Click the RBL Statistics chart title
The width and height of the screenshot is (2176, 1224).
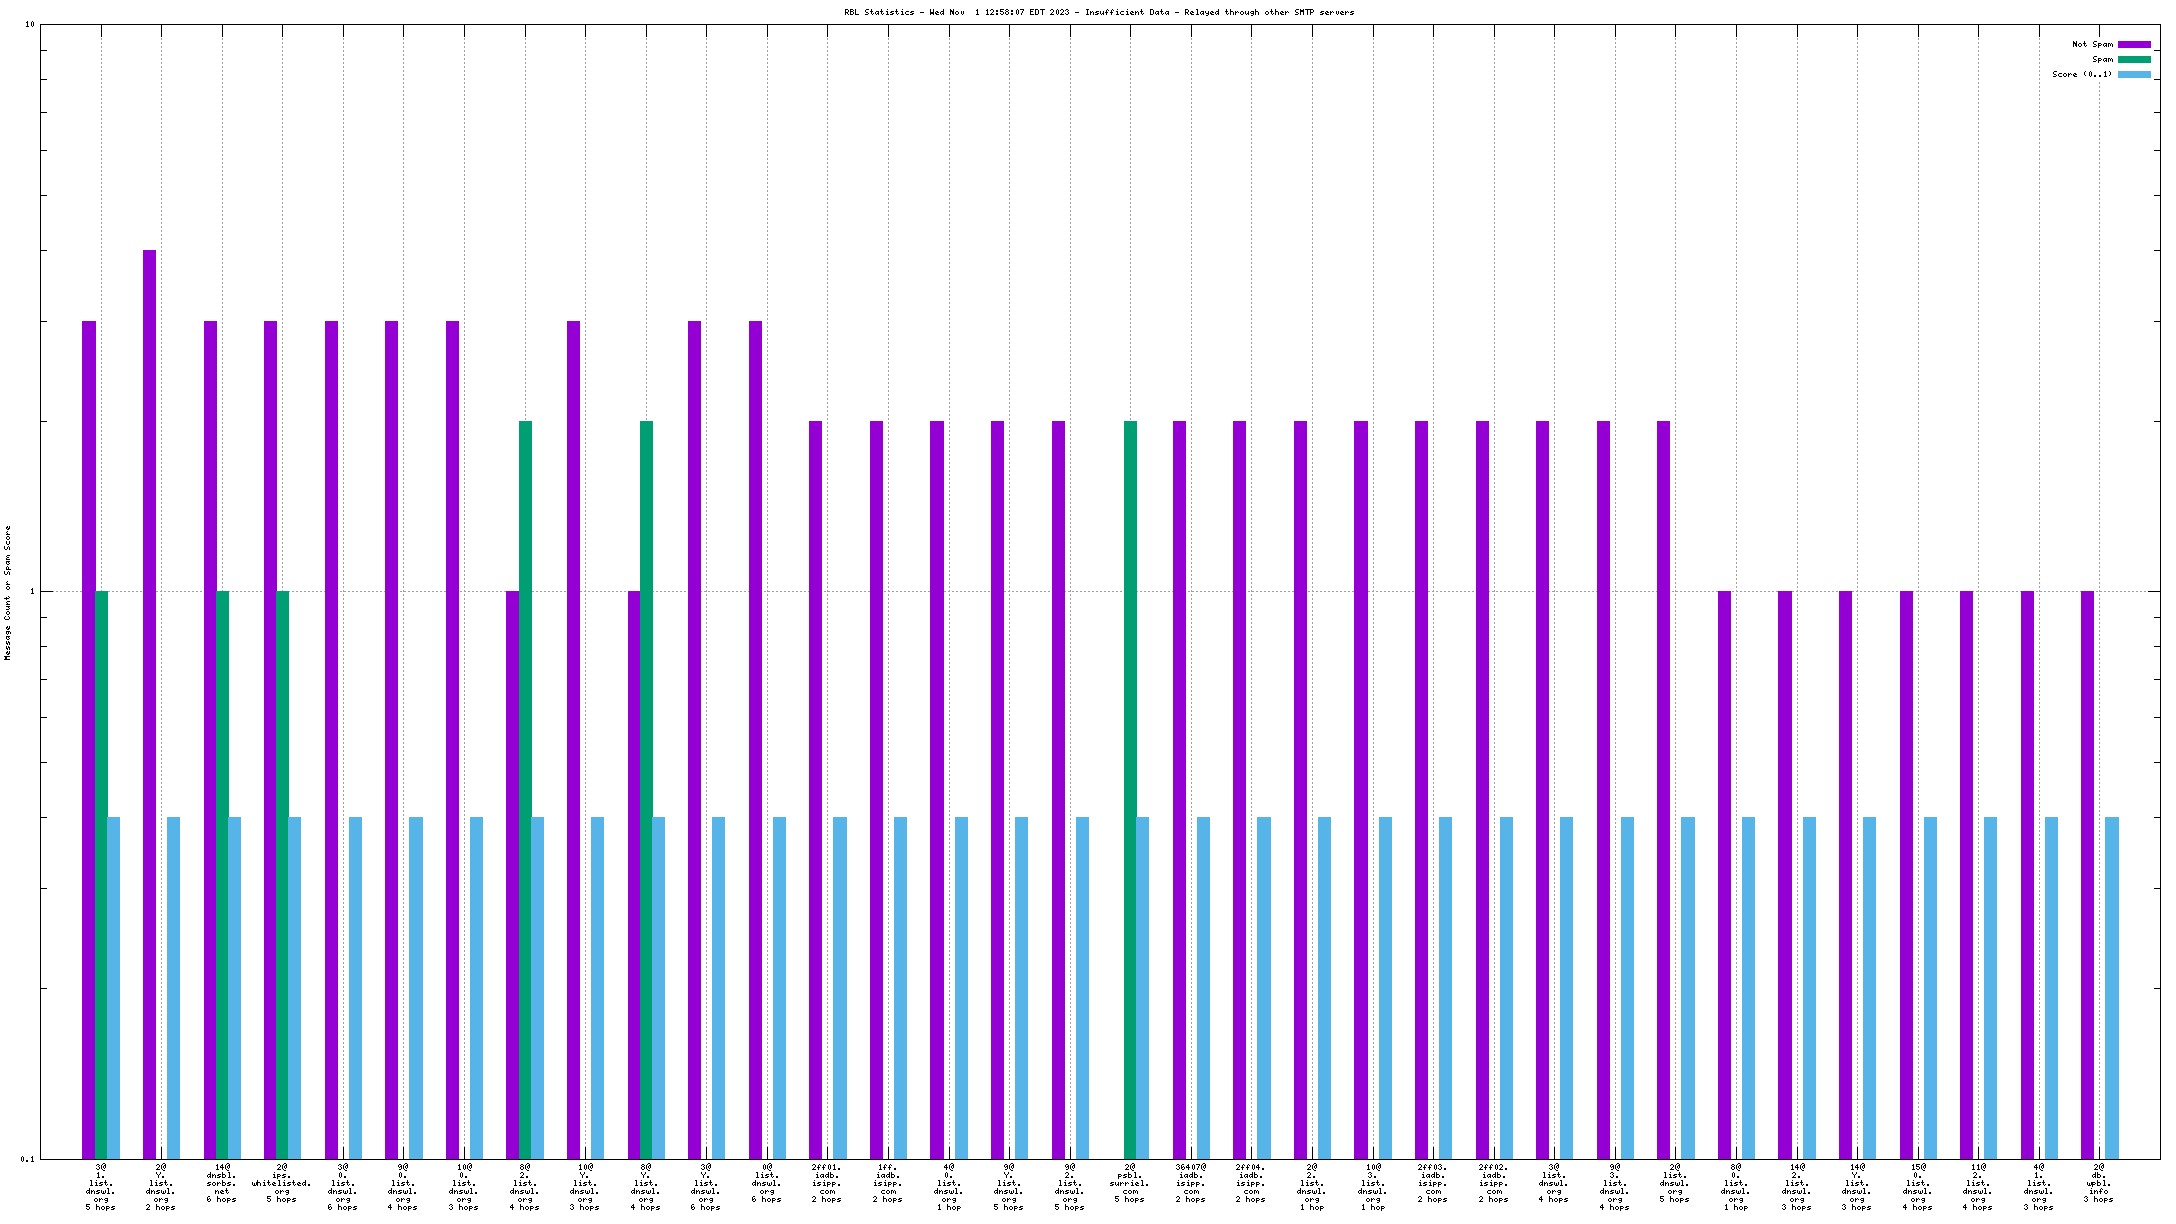click(x=1099, y=12)
